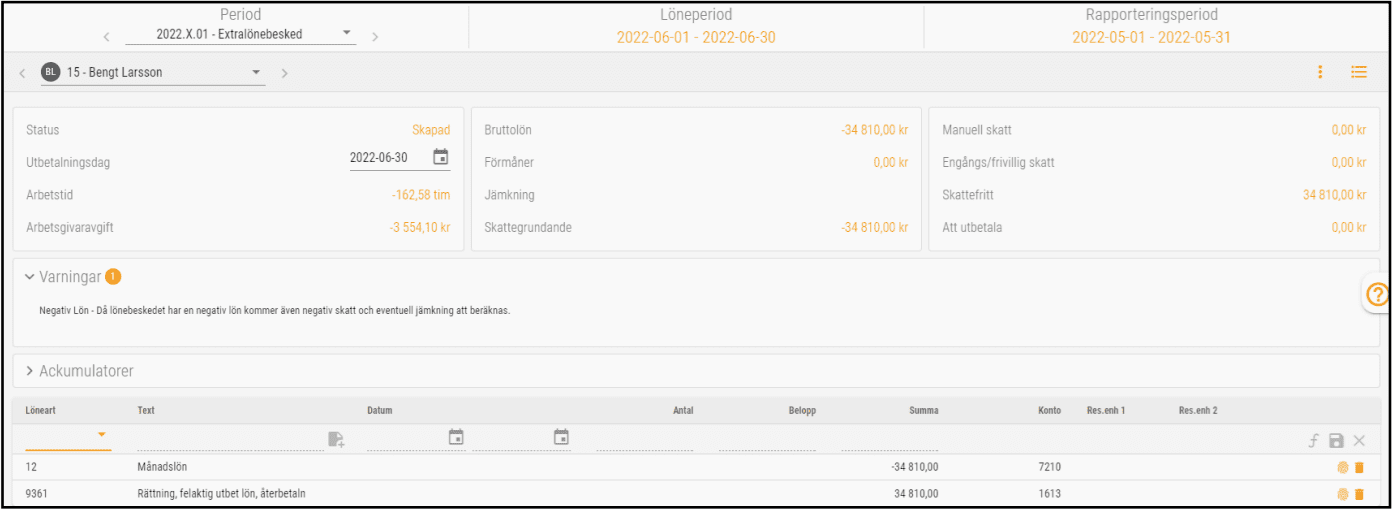Open the Utbetalningsdag calendar picker
The height and width of the screenshot is (509, 1392).
point(440,157)
